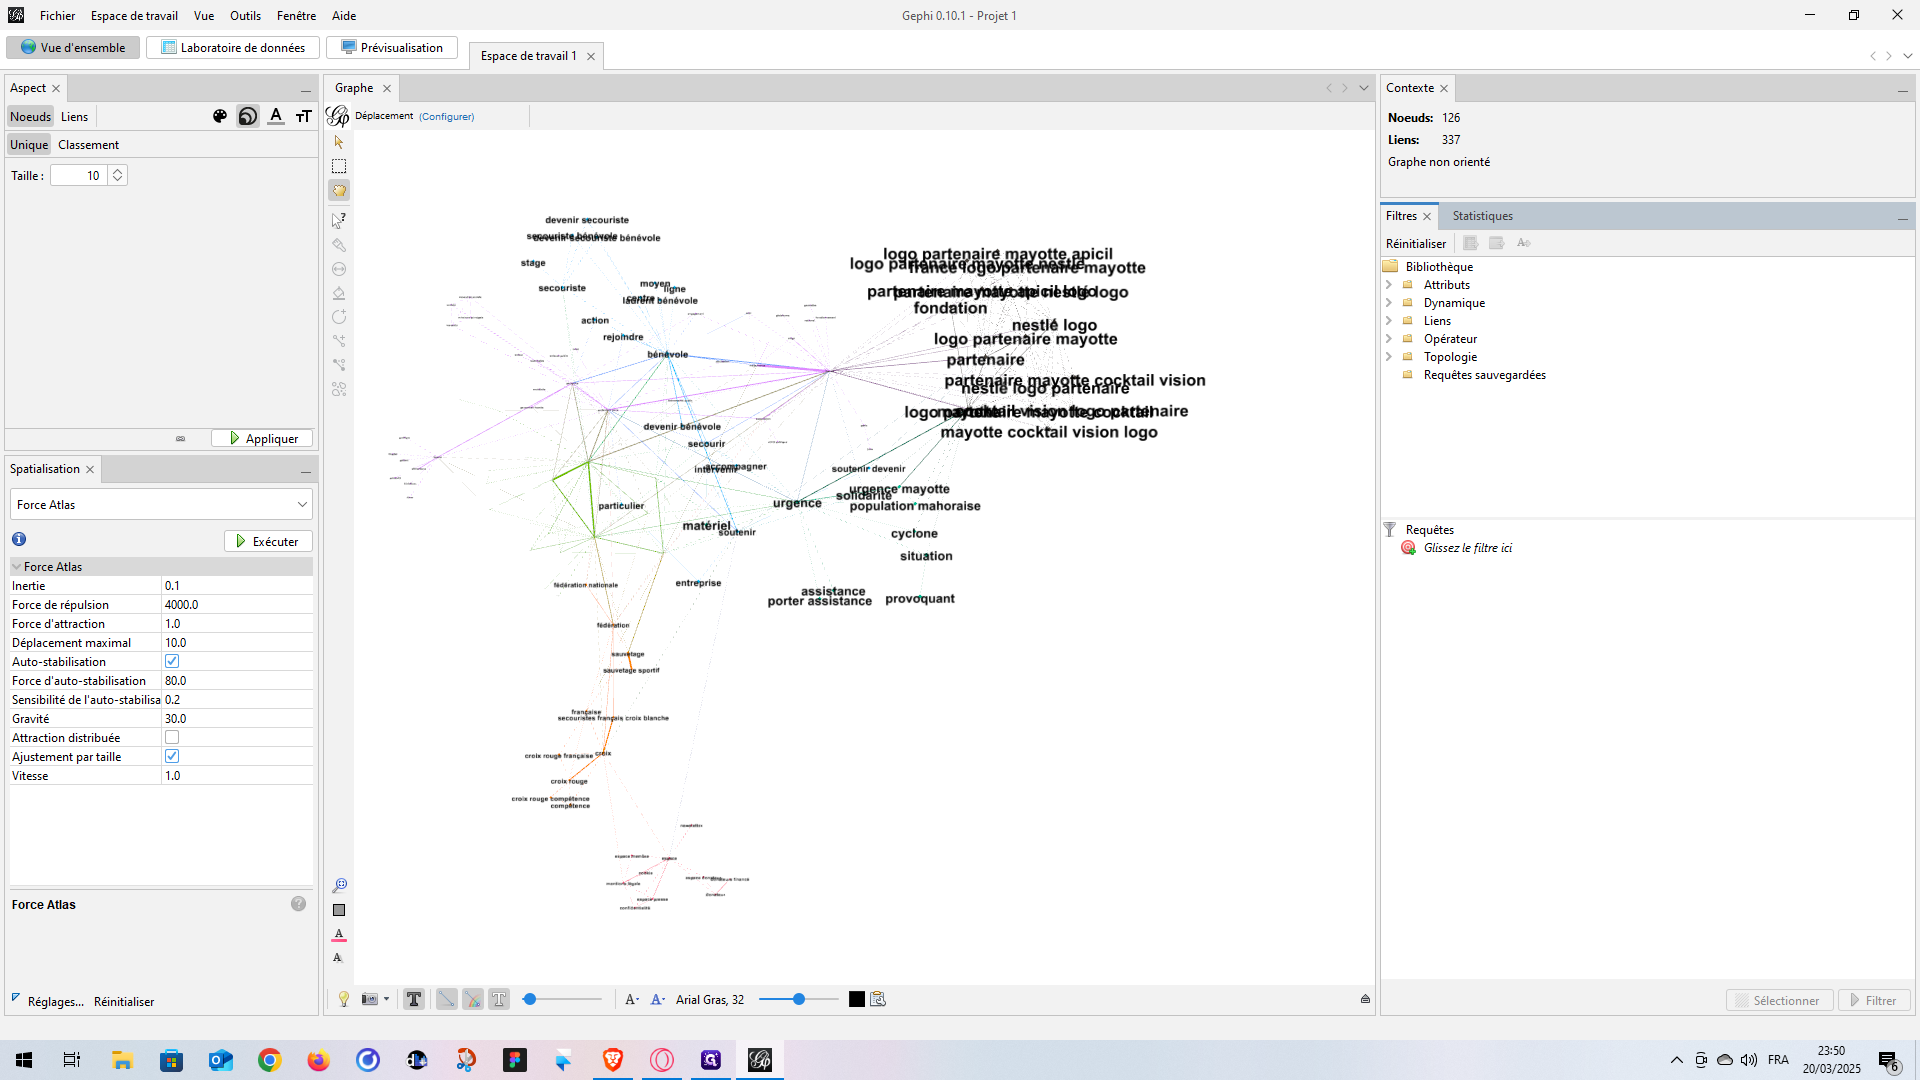Switch Aspect to Liens mode

point(74,116)
